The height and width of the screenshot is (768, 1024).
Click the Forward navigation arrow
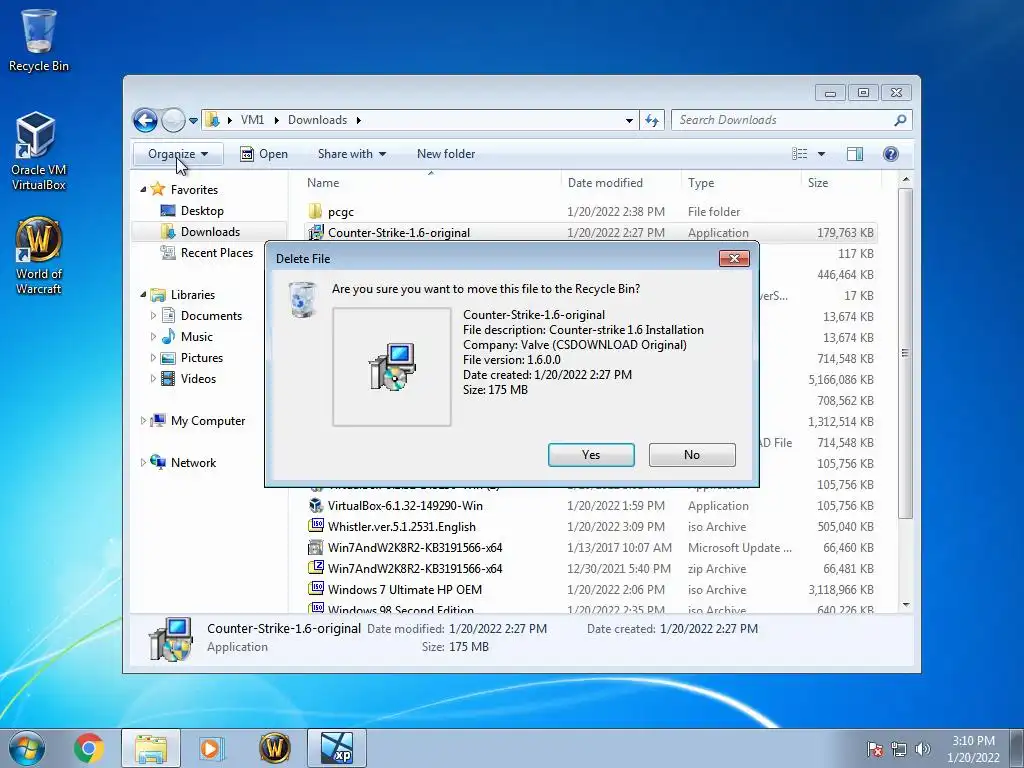tap(173, 120)
